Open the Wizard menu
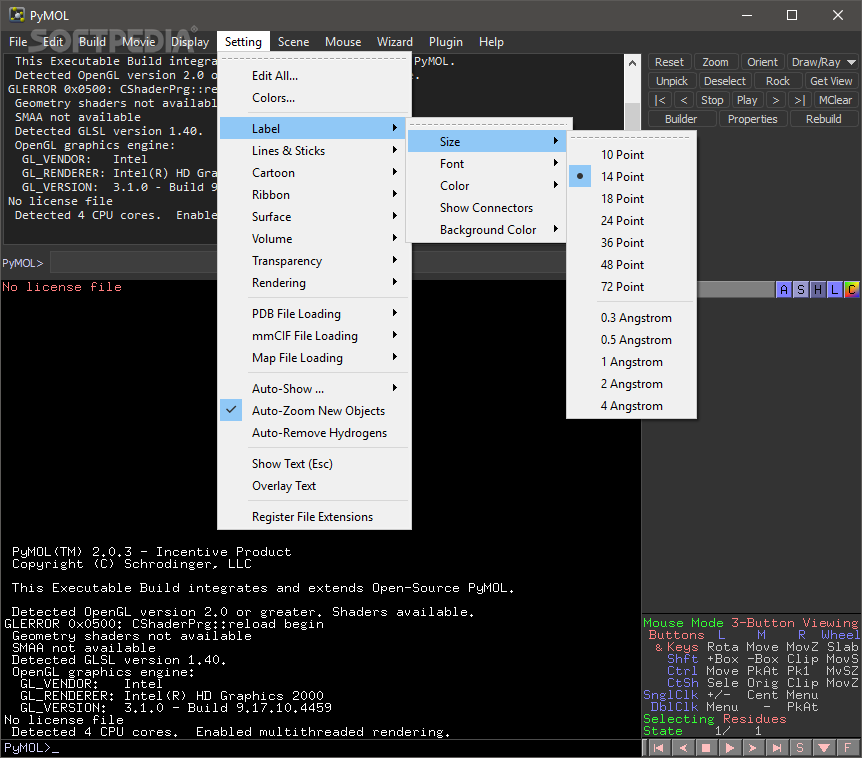Screen dimensions: 862x758 point(395,42)
